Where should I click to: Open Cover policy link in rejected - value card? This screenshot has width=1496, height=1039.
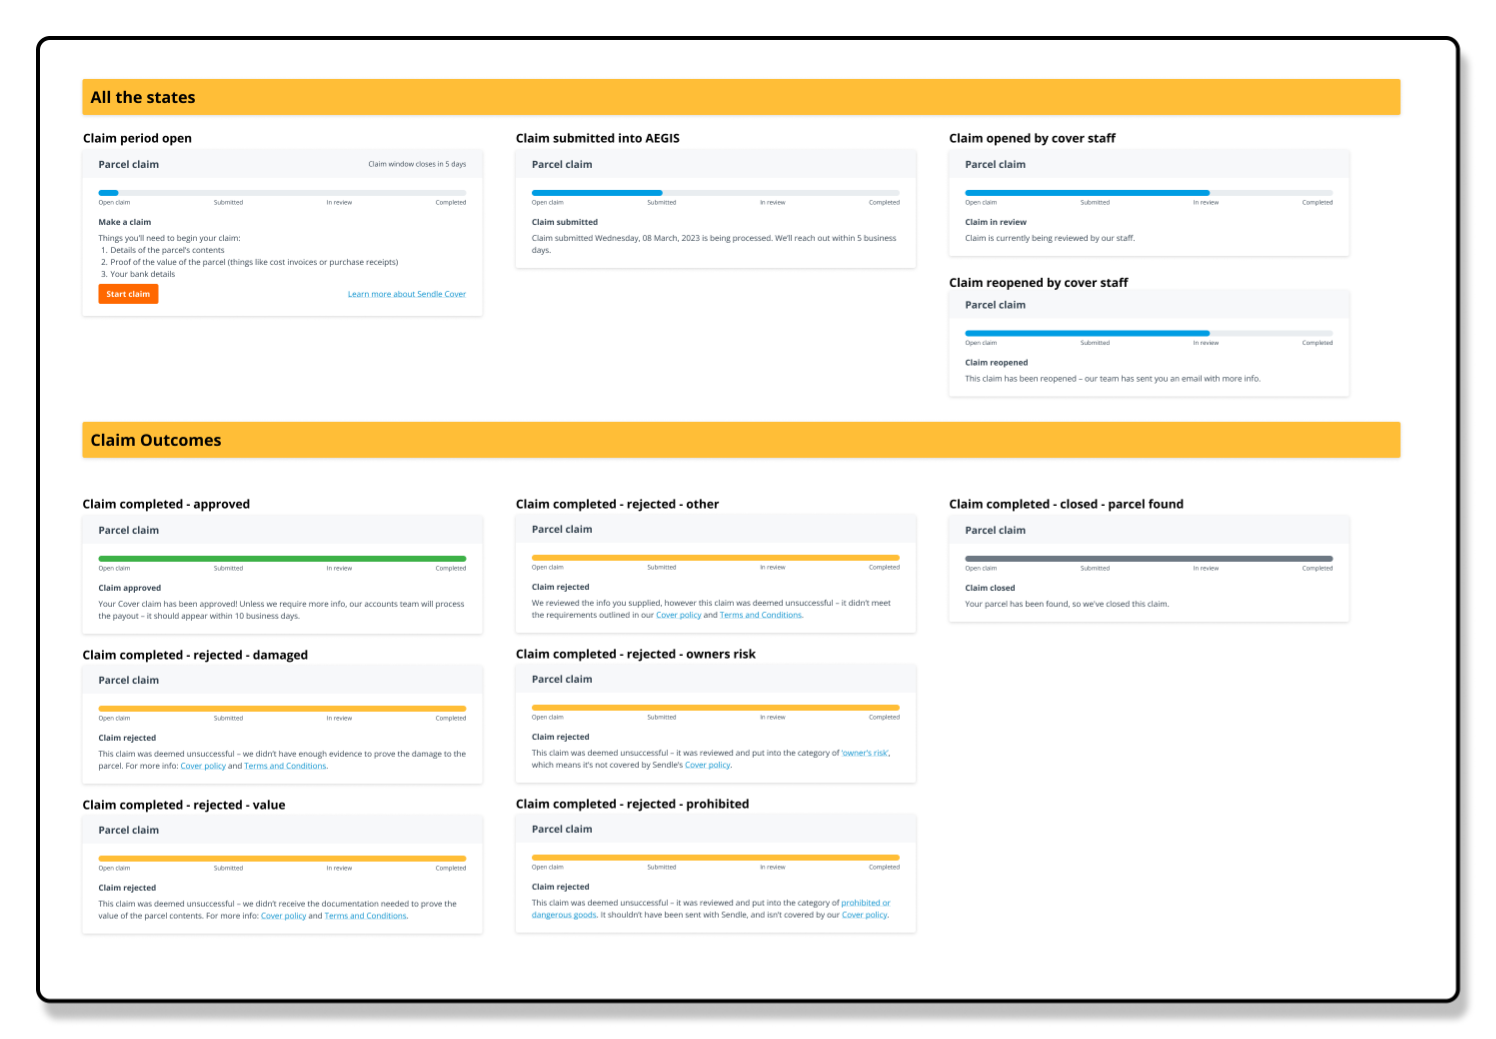pyautogui.click(x=283, y=916)
